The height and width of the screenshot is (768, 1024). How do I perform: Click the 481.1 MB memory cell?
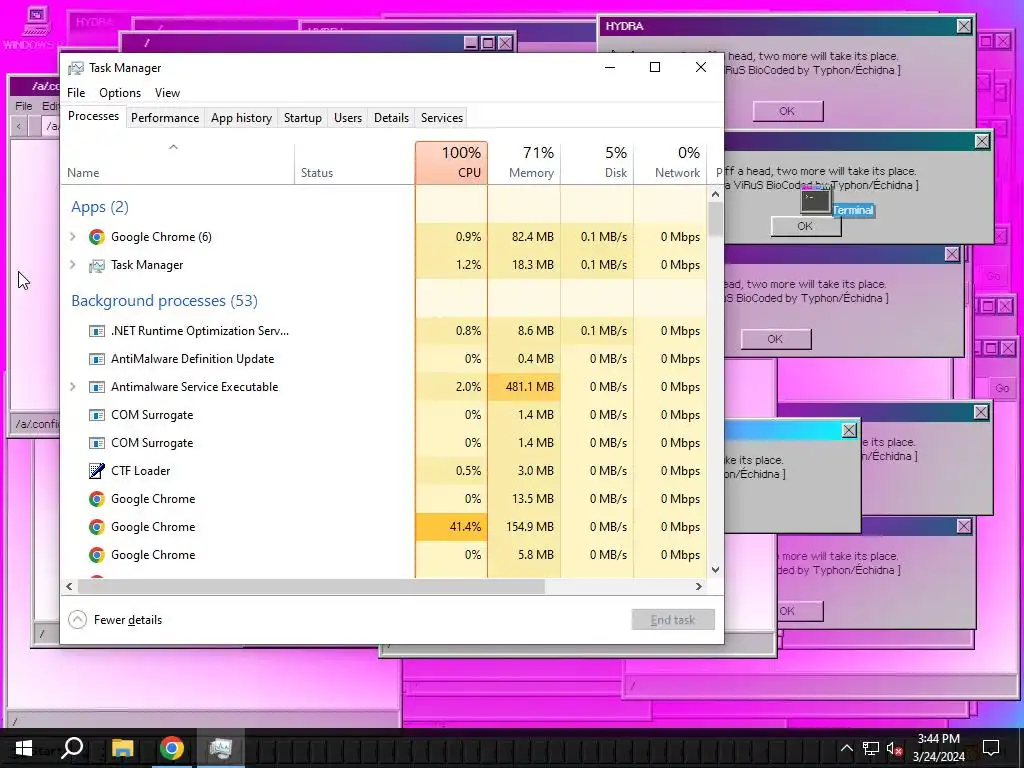(x=524, y=387)
